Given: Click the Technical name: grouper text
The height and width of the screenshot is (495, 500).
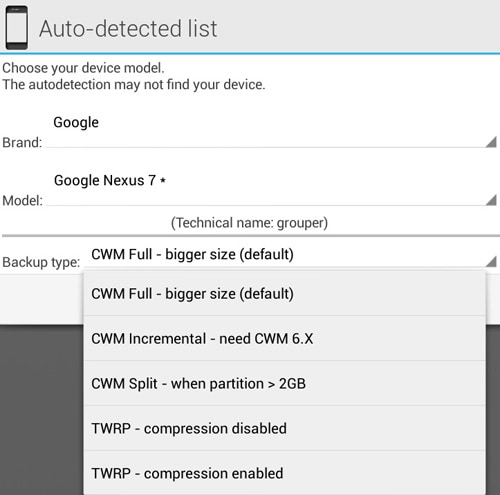Looking at the screenshot, I should [249, 223].
